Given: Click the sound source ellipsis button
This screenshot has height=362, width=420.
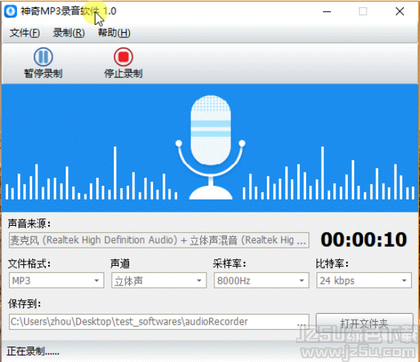Looking at the screenshot, I should [301, 241].
